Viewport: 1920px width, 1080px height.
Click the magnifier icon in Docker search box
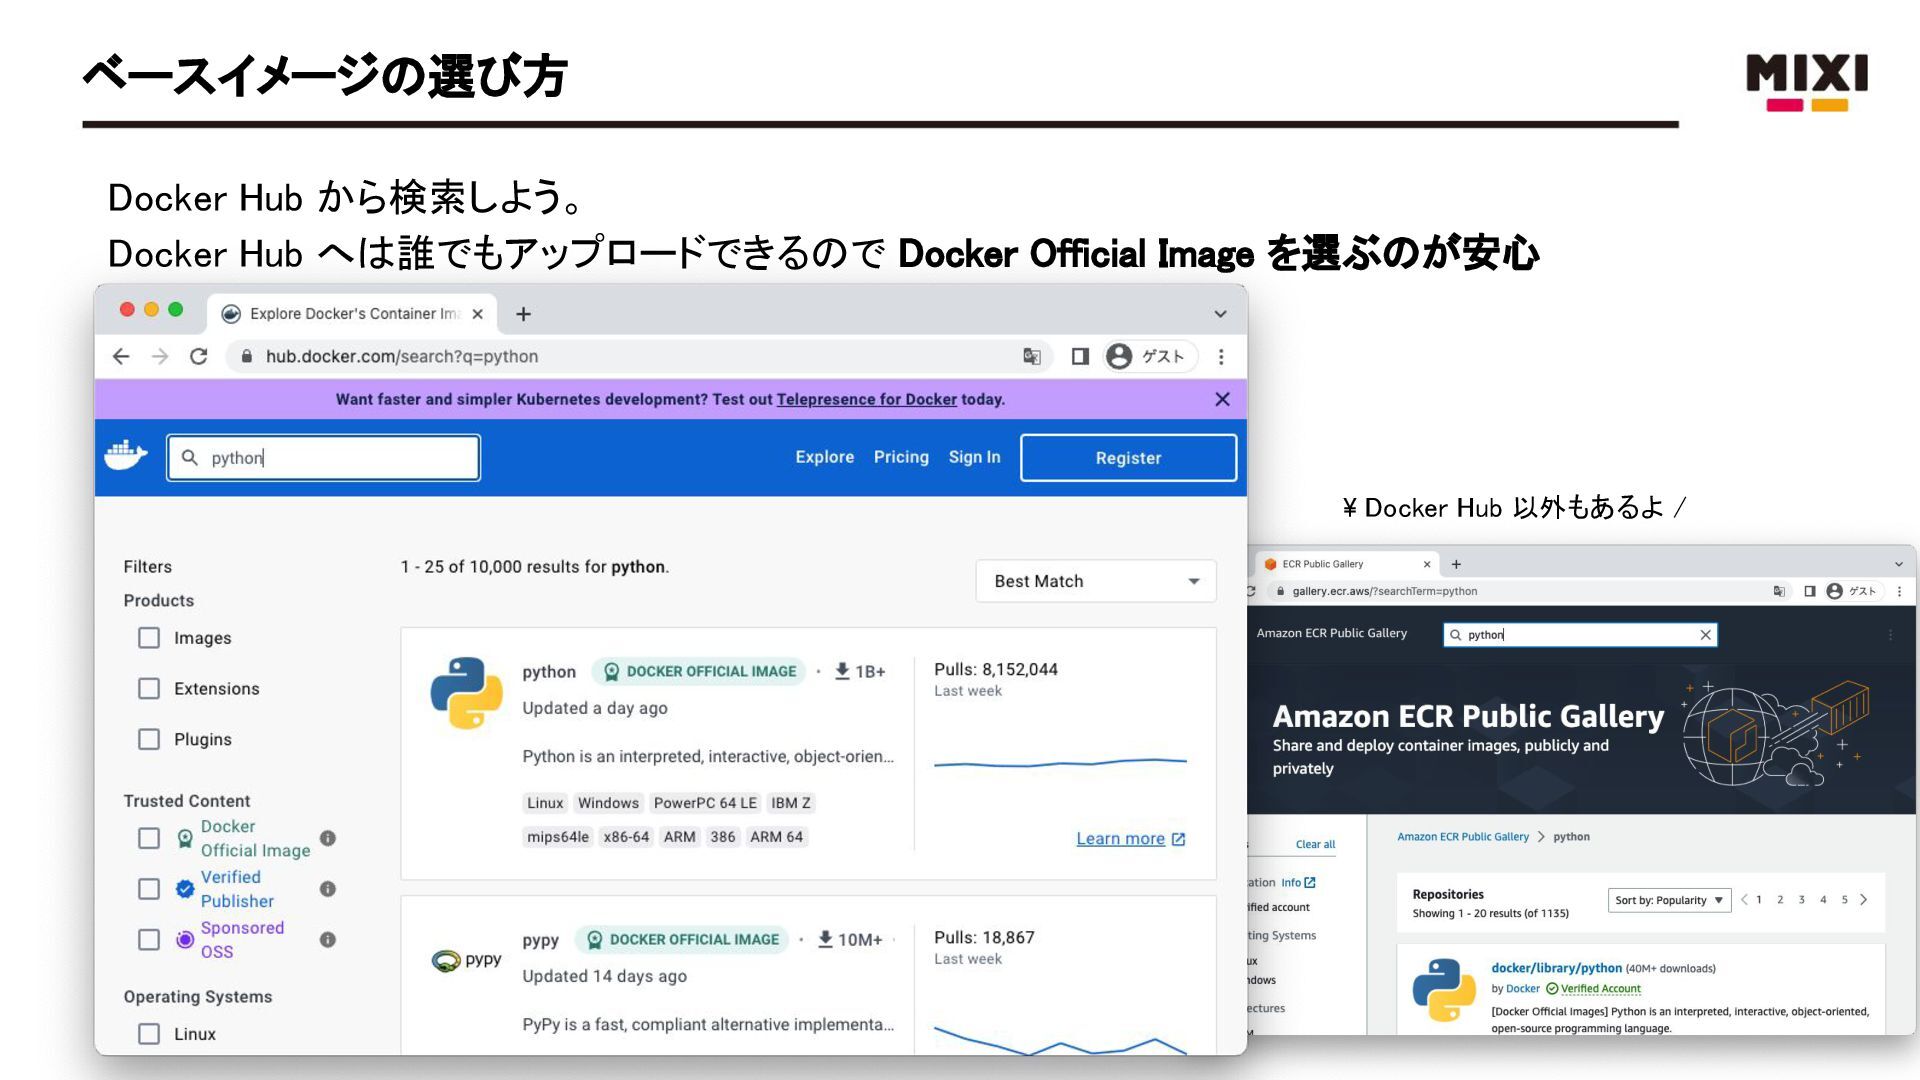(x=190, y=457)
